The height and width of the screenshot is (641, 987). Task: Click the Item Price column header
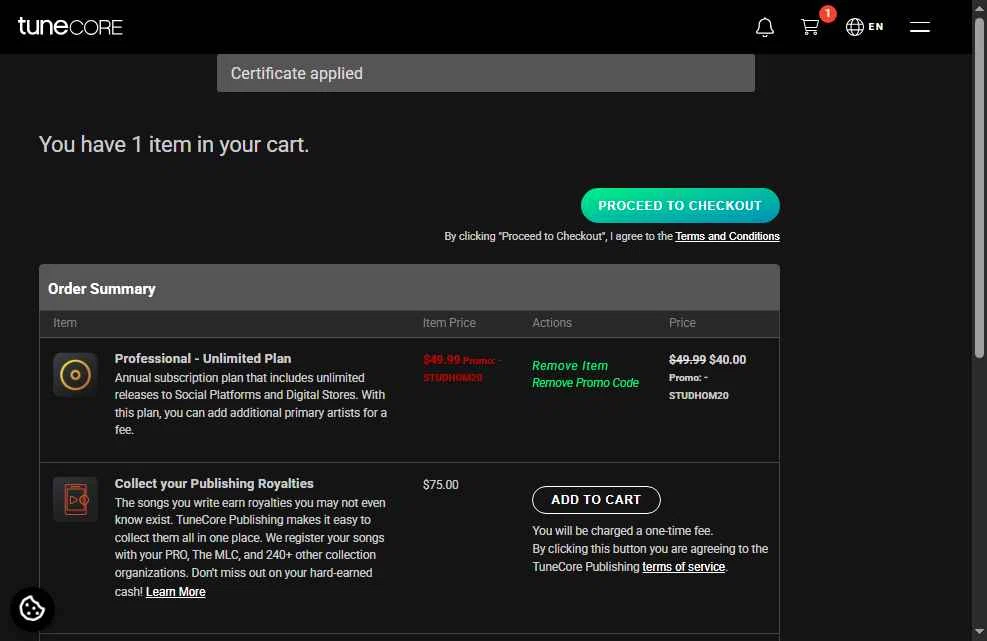[449, 323]
